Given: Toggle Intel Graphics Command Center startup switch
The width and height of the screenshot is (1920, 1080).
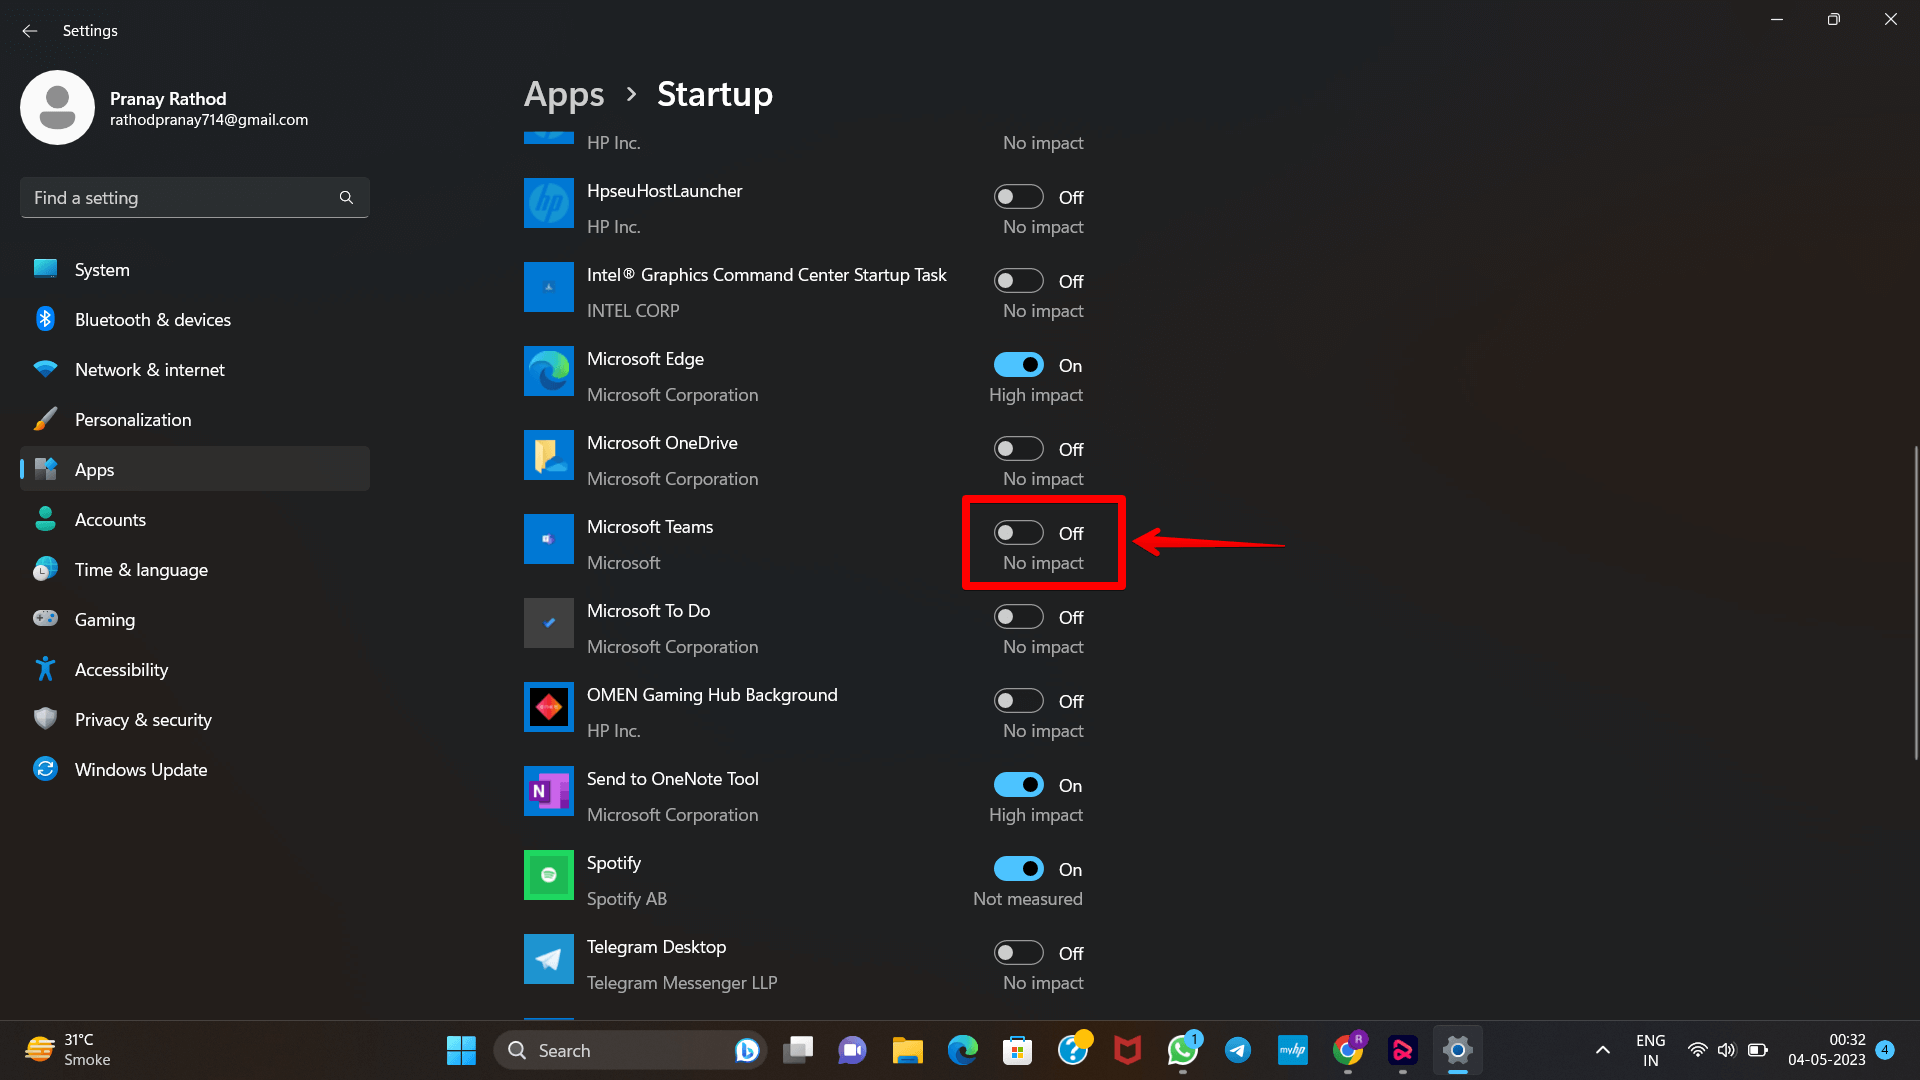Looking at the screenshot, I should click(1018, 281).
